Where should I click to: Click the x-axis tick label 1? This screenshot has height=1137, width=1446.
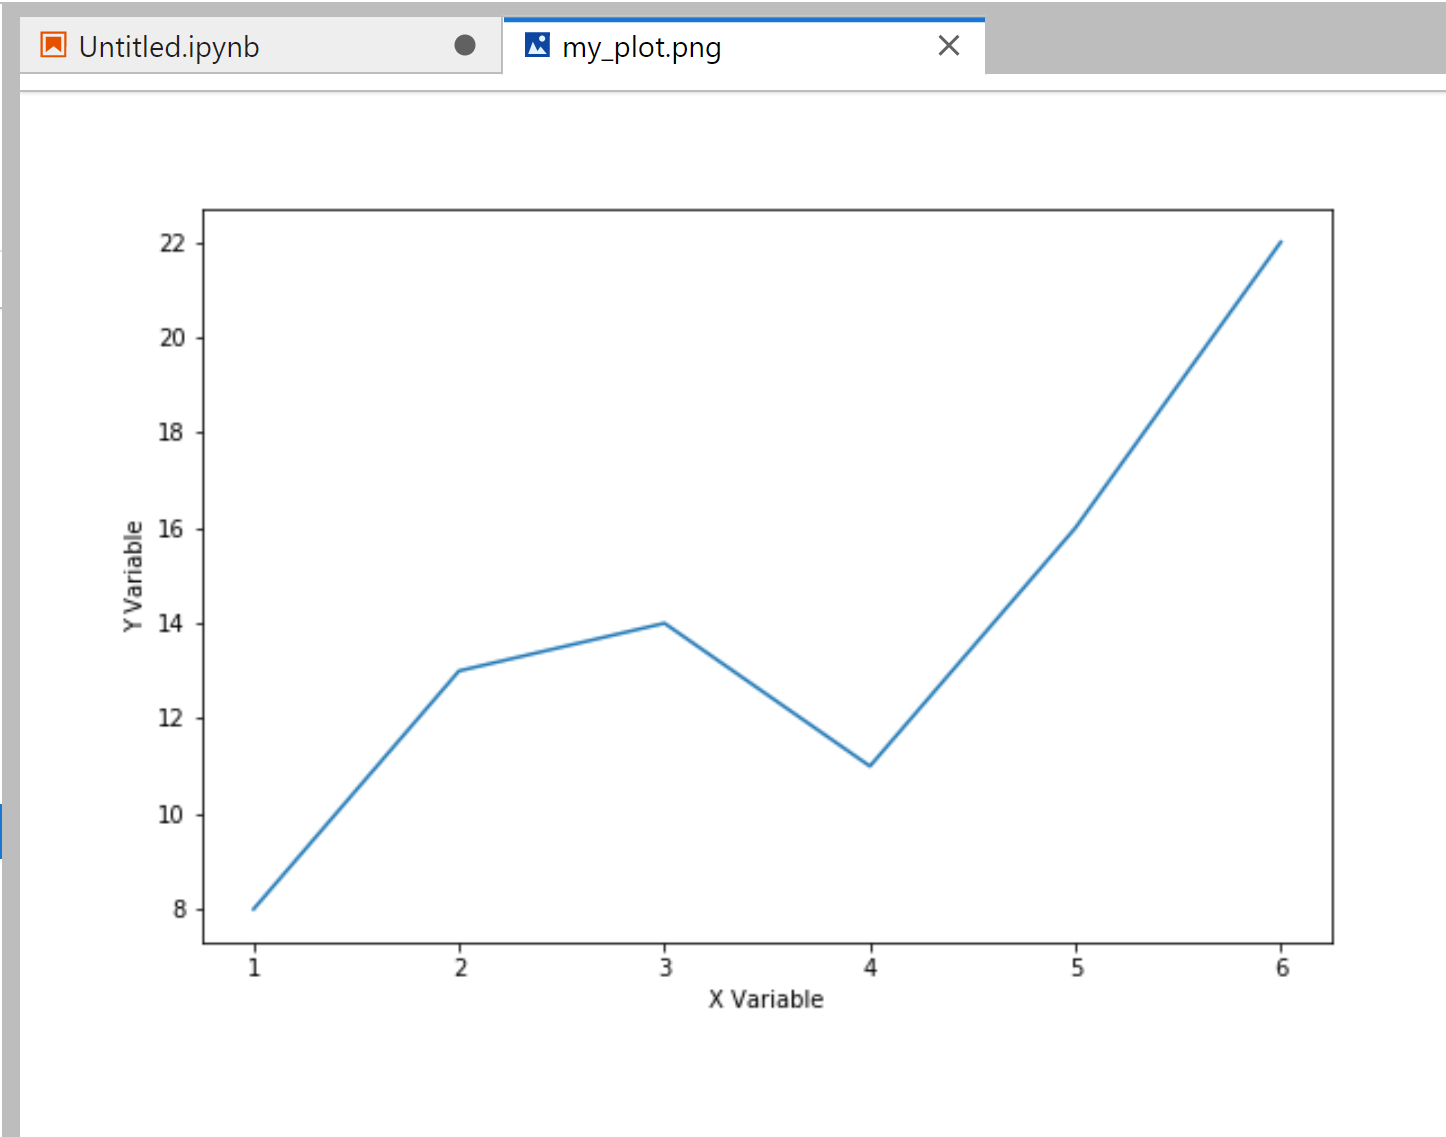click(x=254, y=967)
